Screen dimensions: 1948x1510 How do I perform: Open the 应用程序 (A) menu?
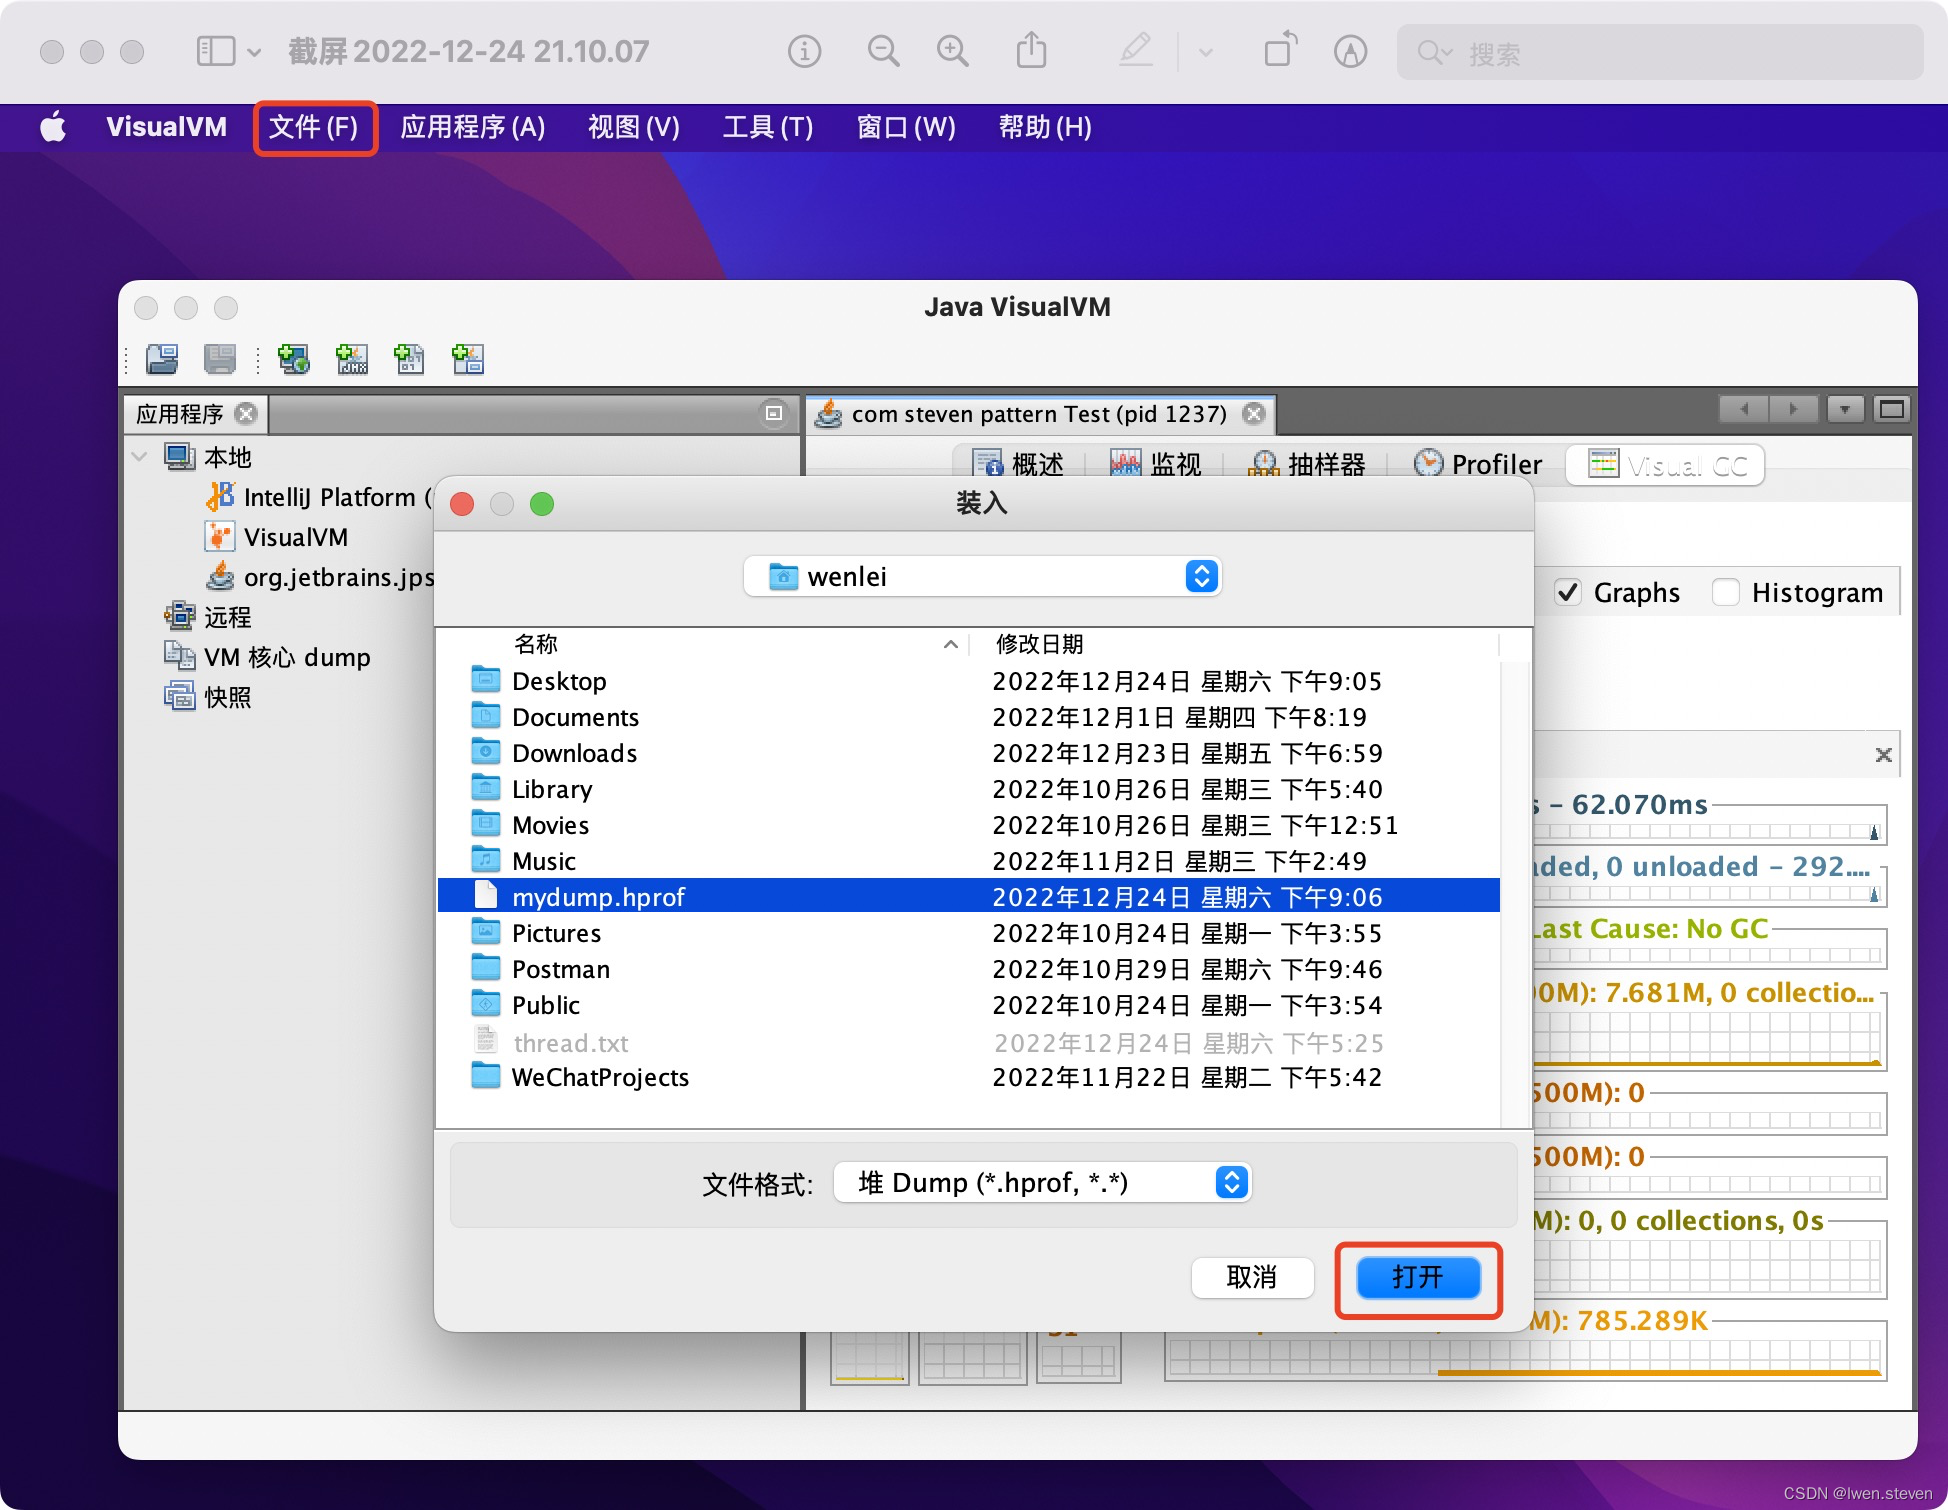(473, 127)
